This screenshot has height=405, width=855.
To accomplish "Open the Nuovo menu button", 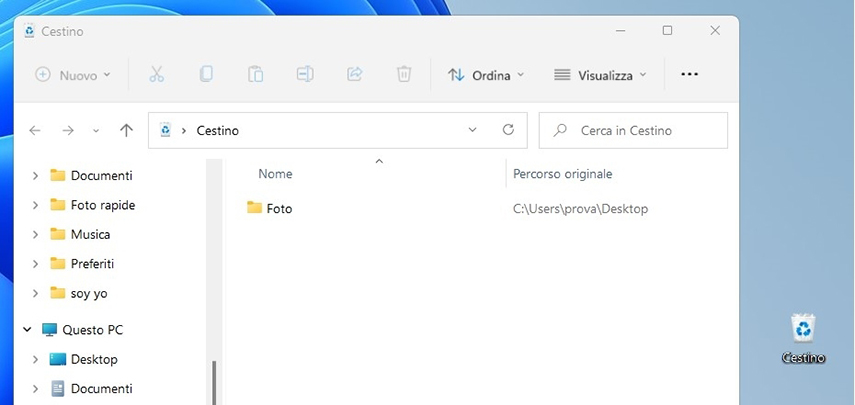I will (73, 75).
